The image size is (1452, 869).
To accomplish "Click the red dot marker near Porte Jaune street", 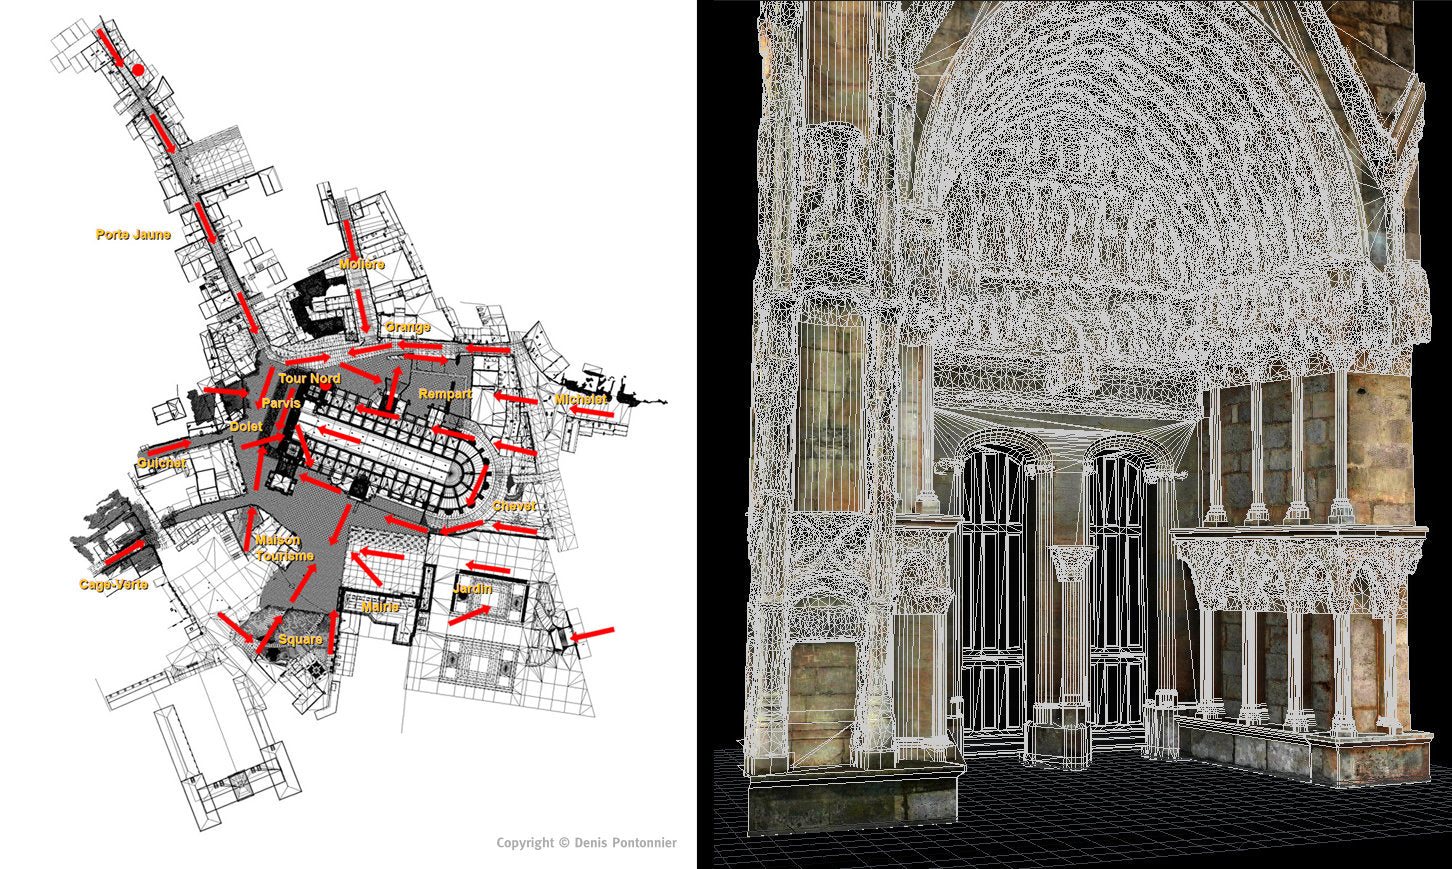I will [x=138, y=70].
